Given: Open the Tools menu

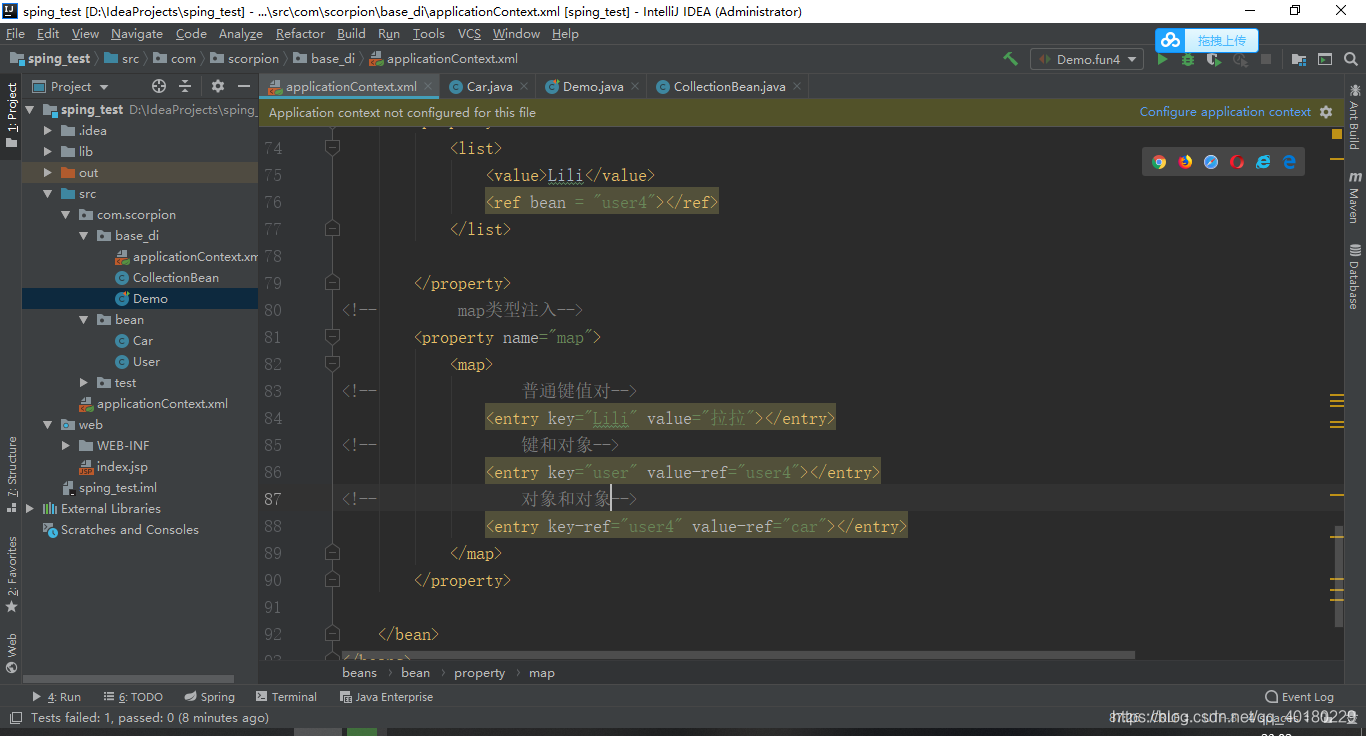Looking at the screenshot, I should 429,33.
